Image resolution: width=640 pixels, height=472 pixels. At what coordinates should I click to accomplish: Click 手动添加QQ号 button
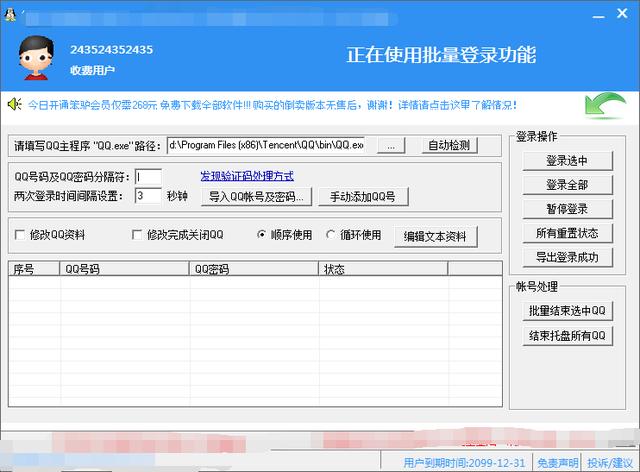(363, 197)
